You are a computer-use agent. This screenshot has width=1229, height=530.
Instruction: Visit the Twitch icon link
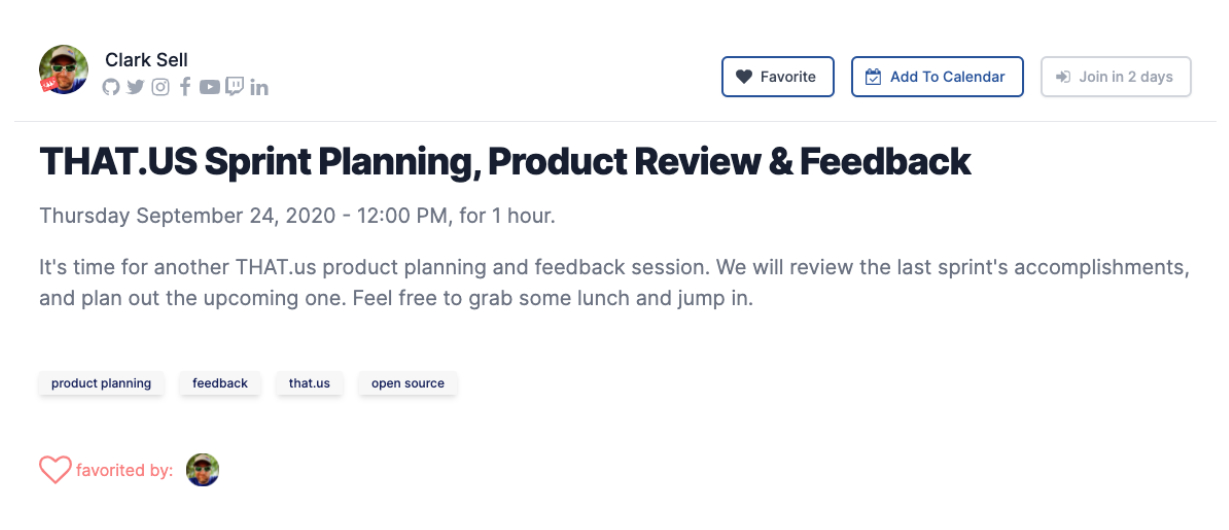[x=234, y=87]
